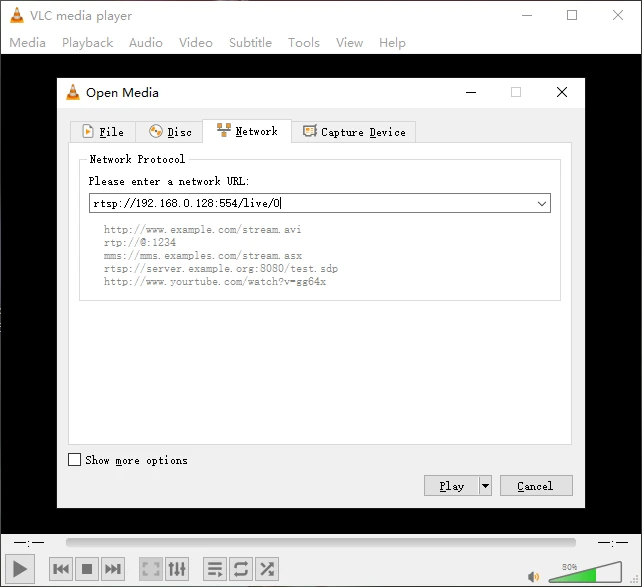This screenshot has width=642, height=587.
Task: Click remaining time label right of seek bar
Action: coord(613,543)
